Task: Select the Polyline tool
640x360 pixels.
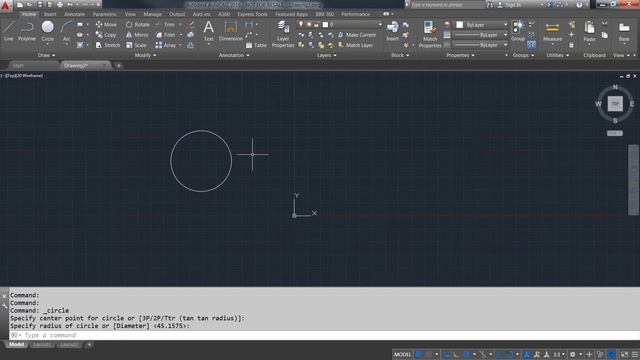Action: pos(27,31)
